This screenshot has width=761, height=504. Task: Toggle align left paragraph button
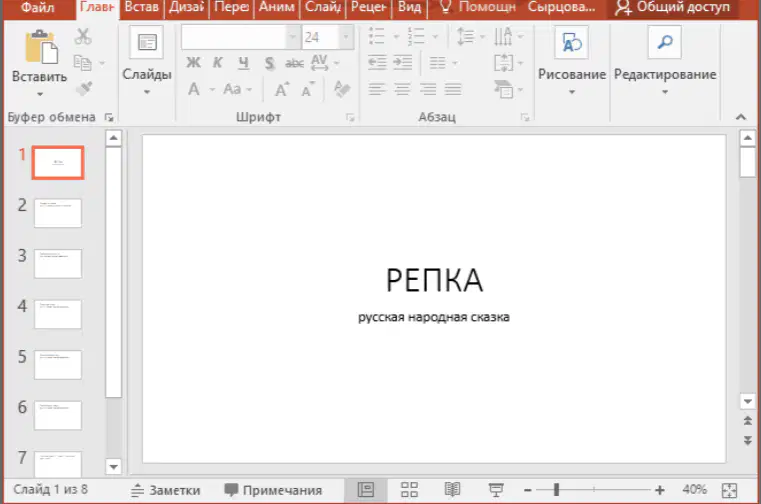pyautogui.click(x=377, y=89)
